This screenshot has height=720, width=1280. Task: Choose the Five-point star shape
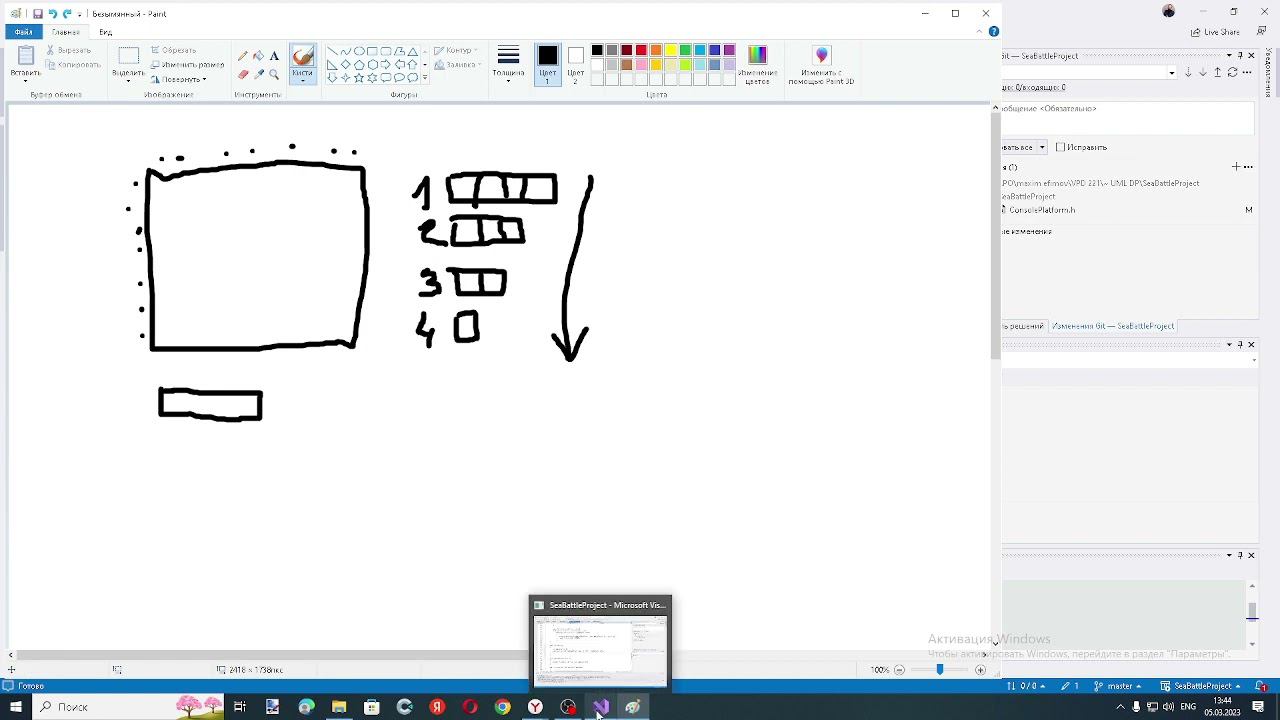pos(358,77)
